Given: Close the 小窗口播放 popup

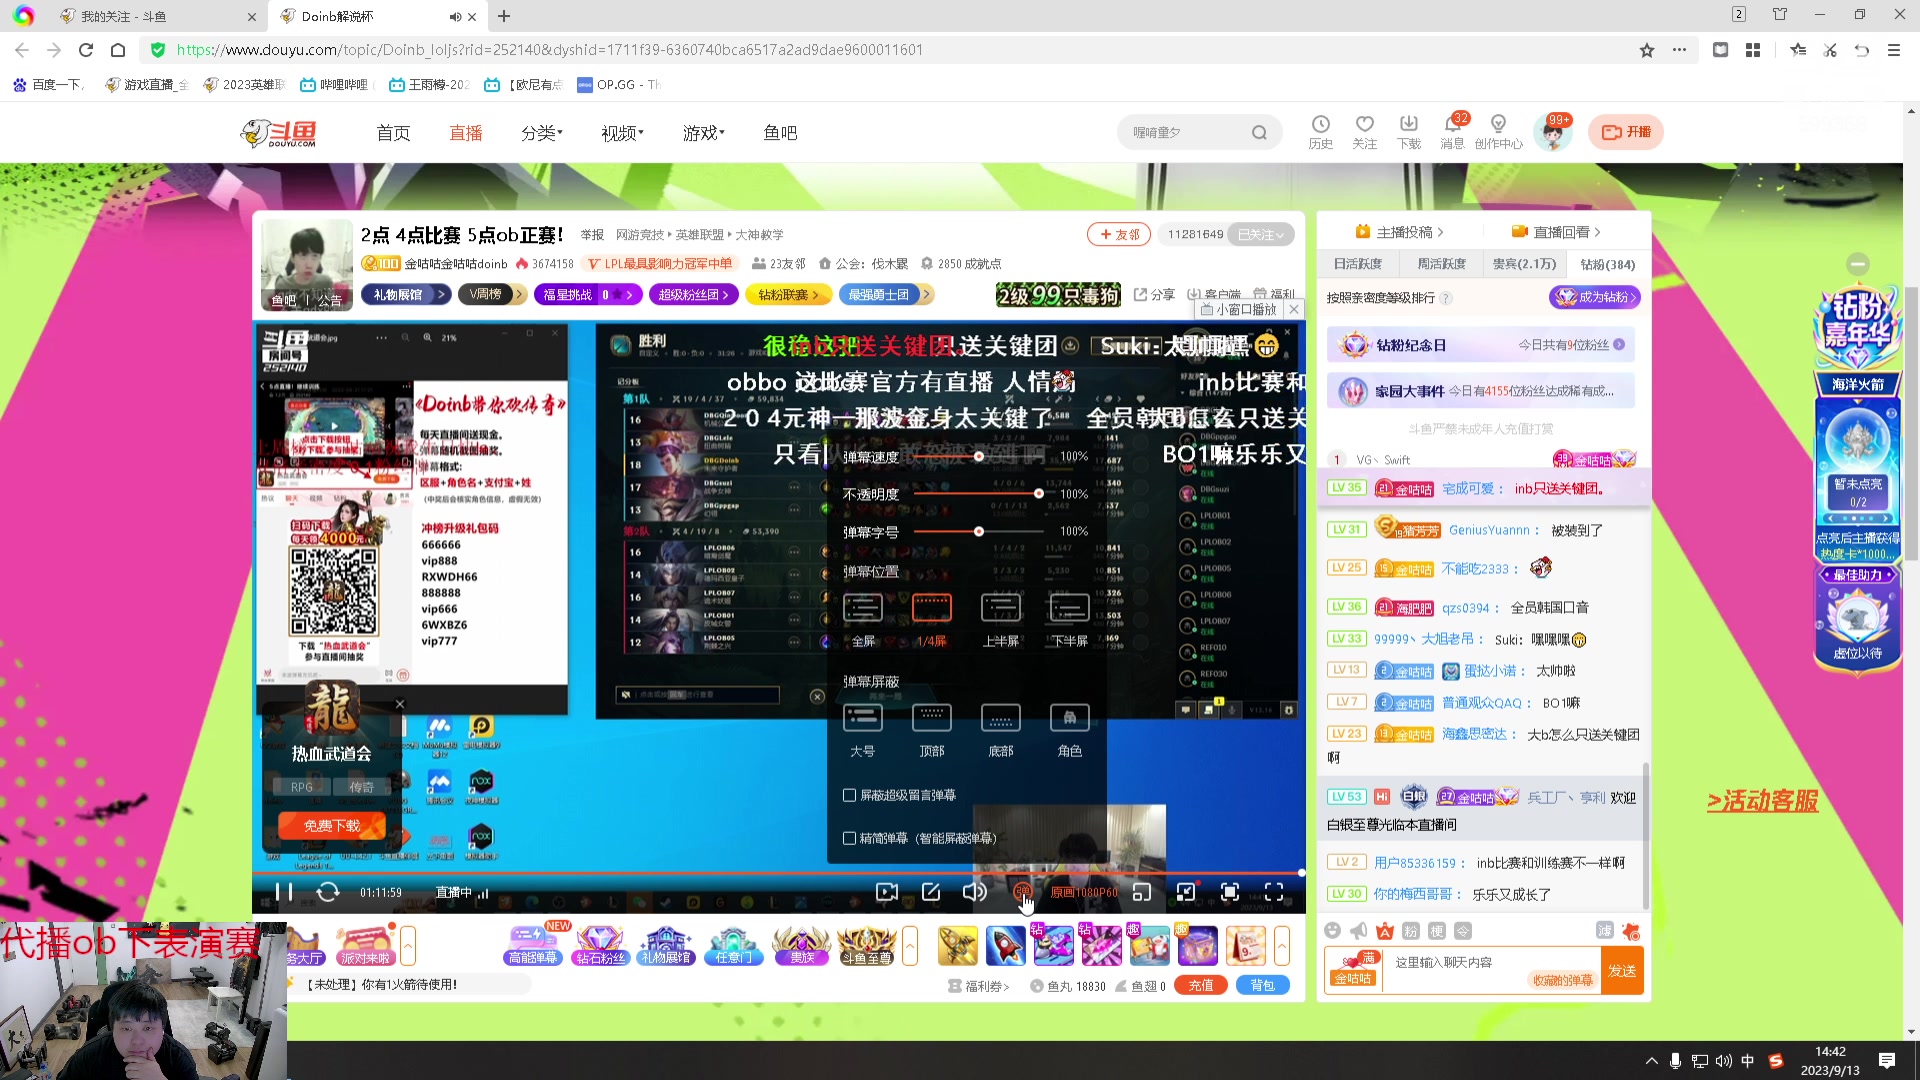Looking at the screenshot, I should pyautogui.click(x=1294, y=310).
